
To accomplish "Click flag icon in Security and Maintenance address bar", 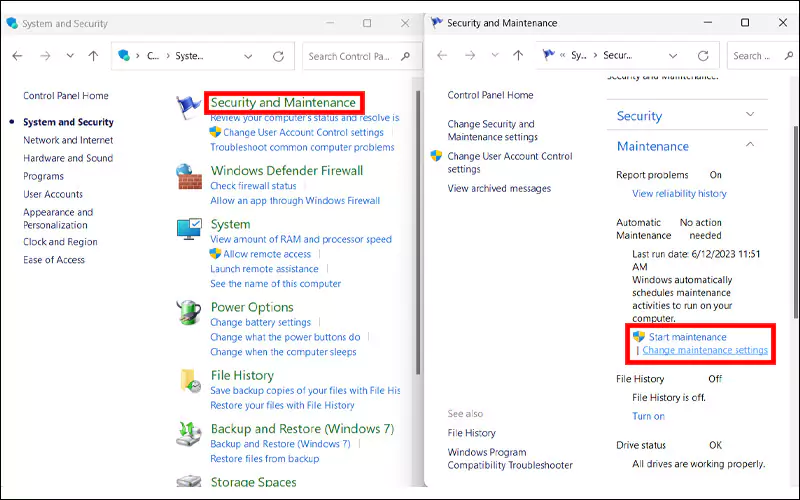I will (548, 55).
